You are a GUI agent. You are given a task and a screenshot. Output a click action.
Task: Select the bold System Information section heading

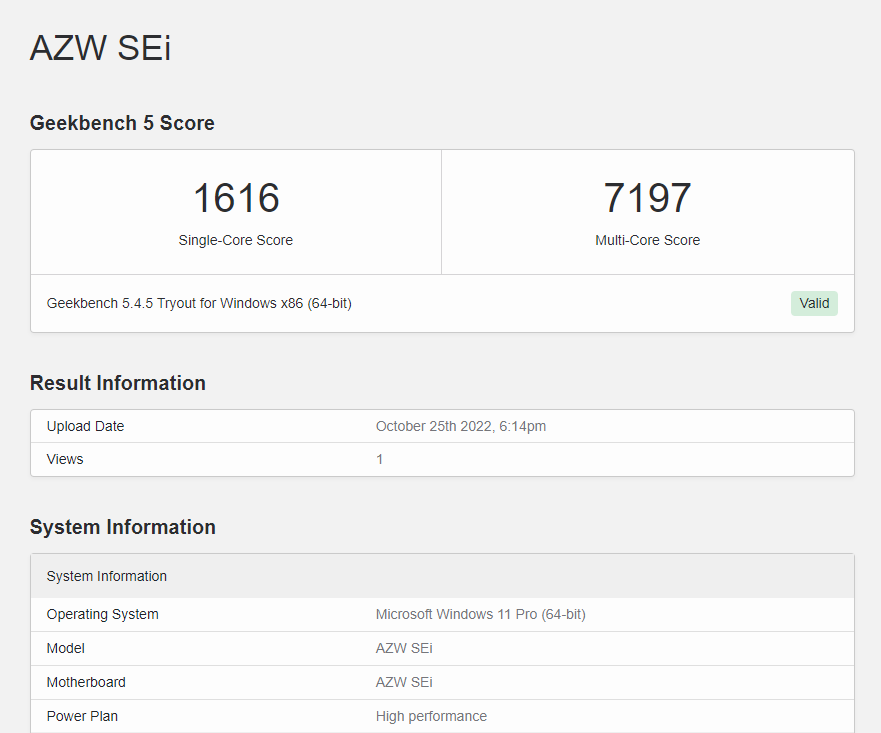point(122,527)
